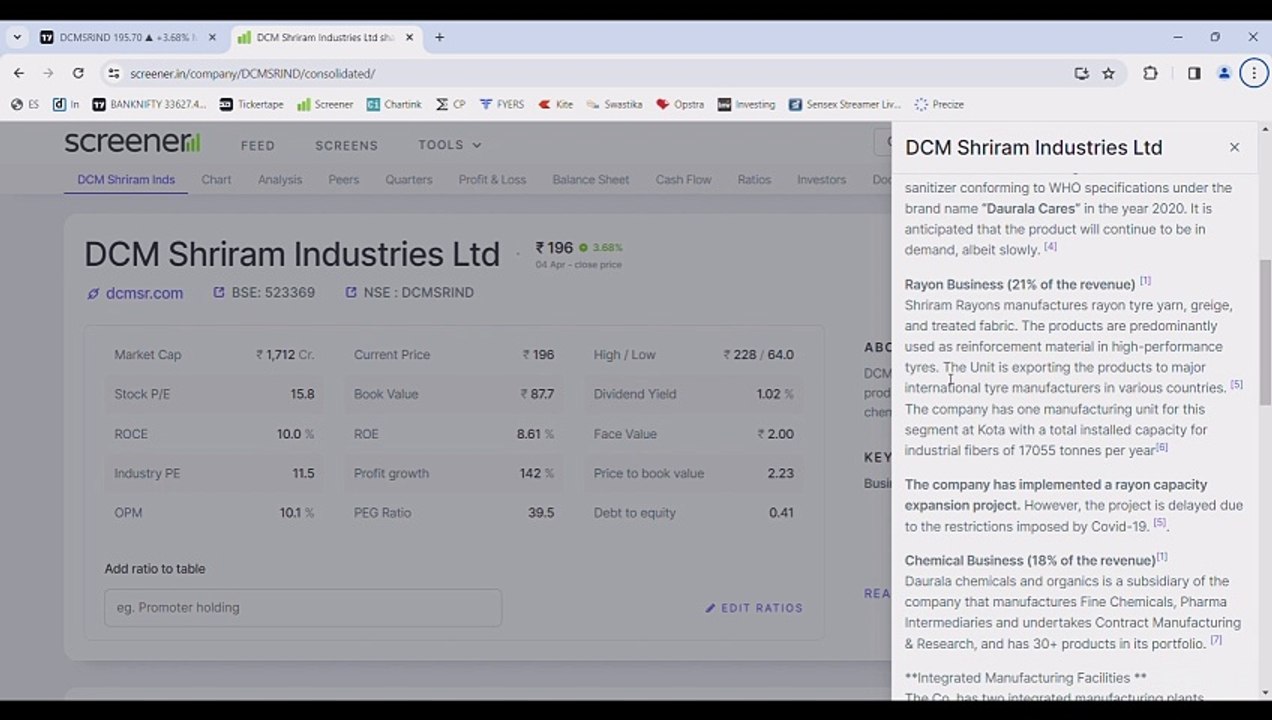Jump to the Profit & Loss section
This screenshot has height=720, width=1272.
(x=492, y=180)
